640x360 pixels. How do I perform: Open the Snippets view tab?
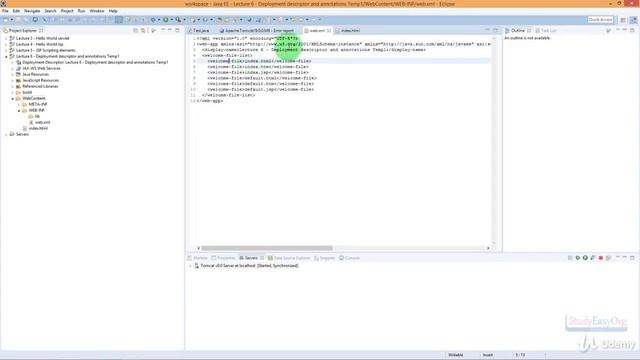coord(324,258)
